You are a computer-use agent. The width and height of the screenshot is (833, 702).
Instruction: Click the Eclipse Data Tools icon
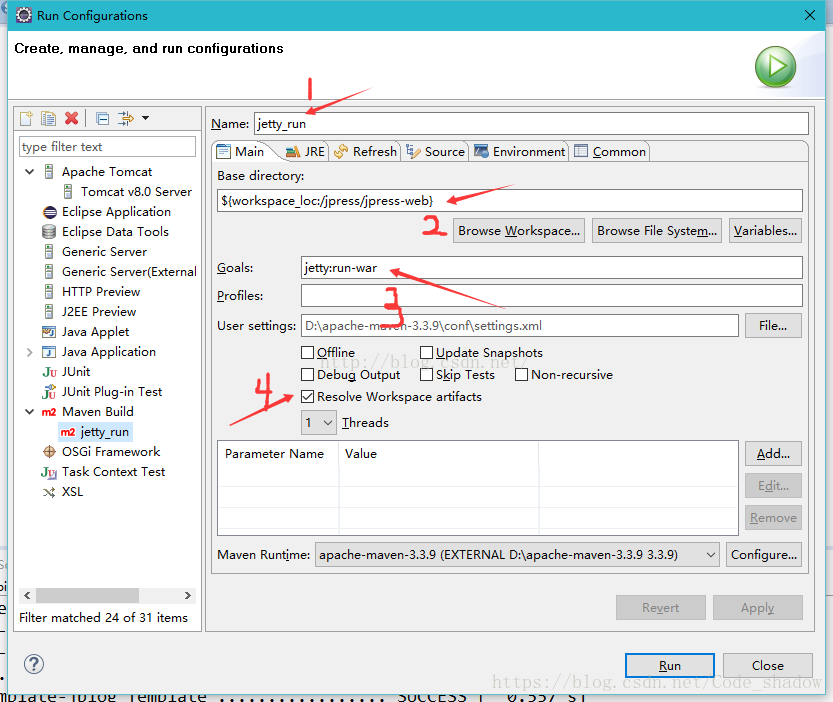pos(49,232)
